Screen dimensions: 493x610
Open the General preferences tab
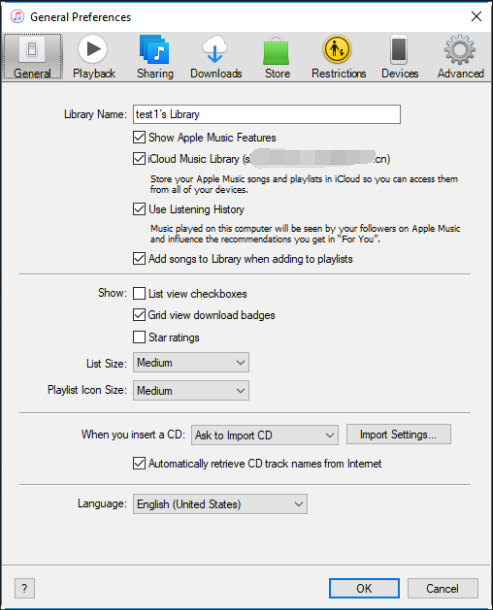[x=32, y=57]
